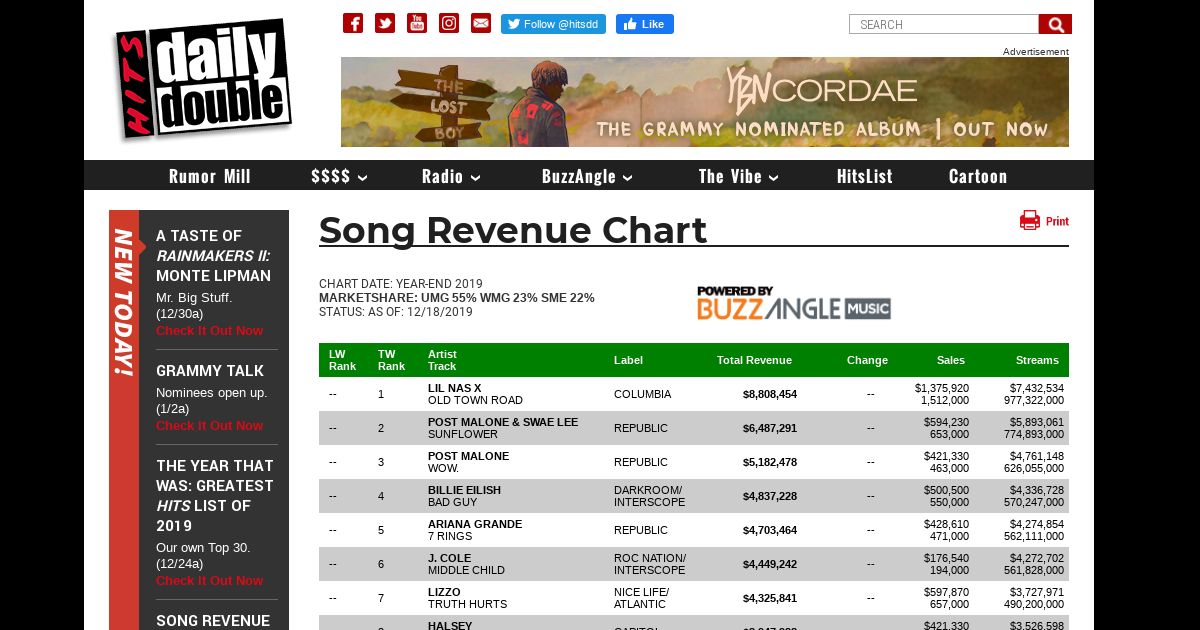The width and height of the screenshot is (1200, 630).
Task: Click total revenue $8,808,454
Action: 770,394
